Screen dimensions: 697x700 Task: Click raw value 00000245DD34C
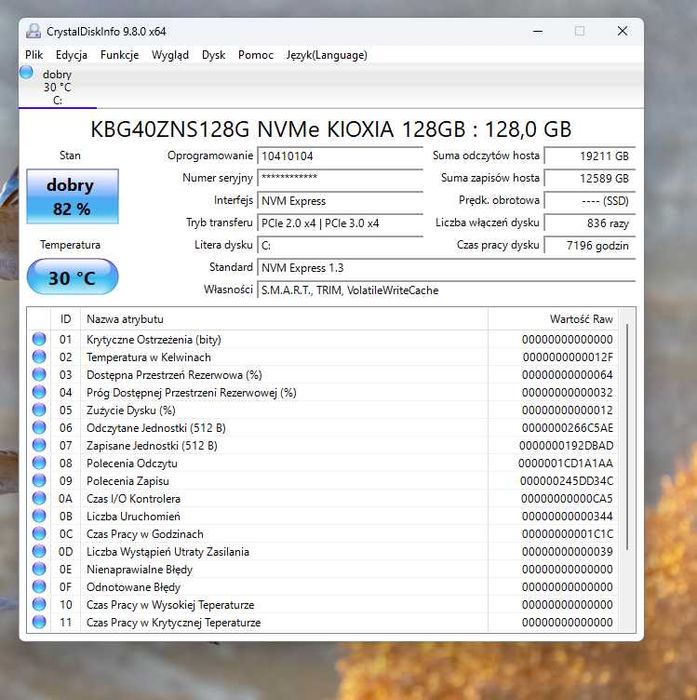coord(566,481)
